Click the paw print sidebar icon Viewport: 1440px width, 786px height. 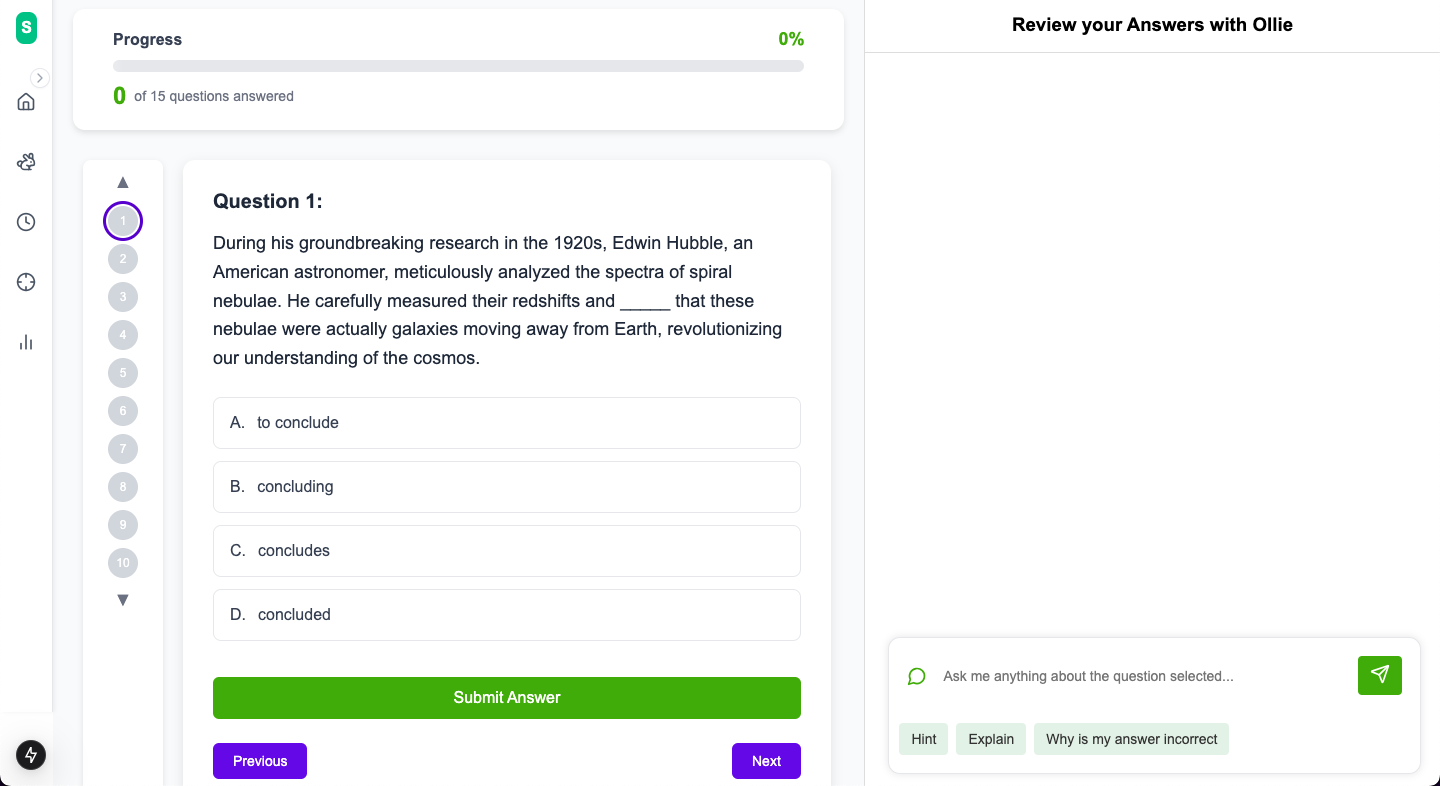[x=26, y=162]
